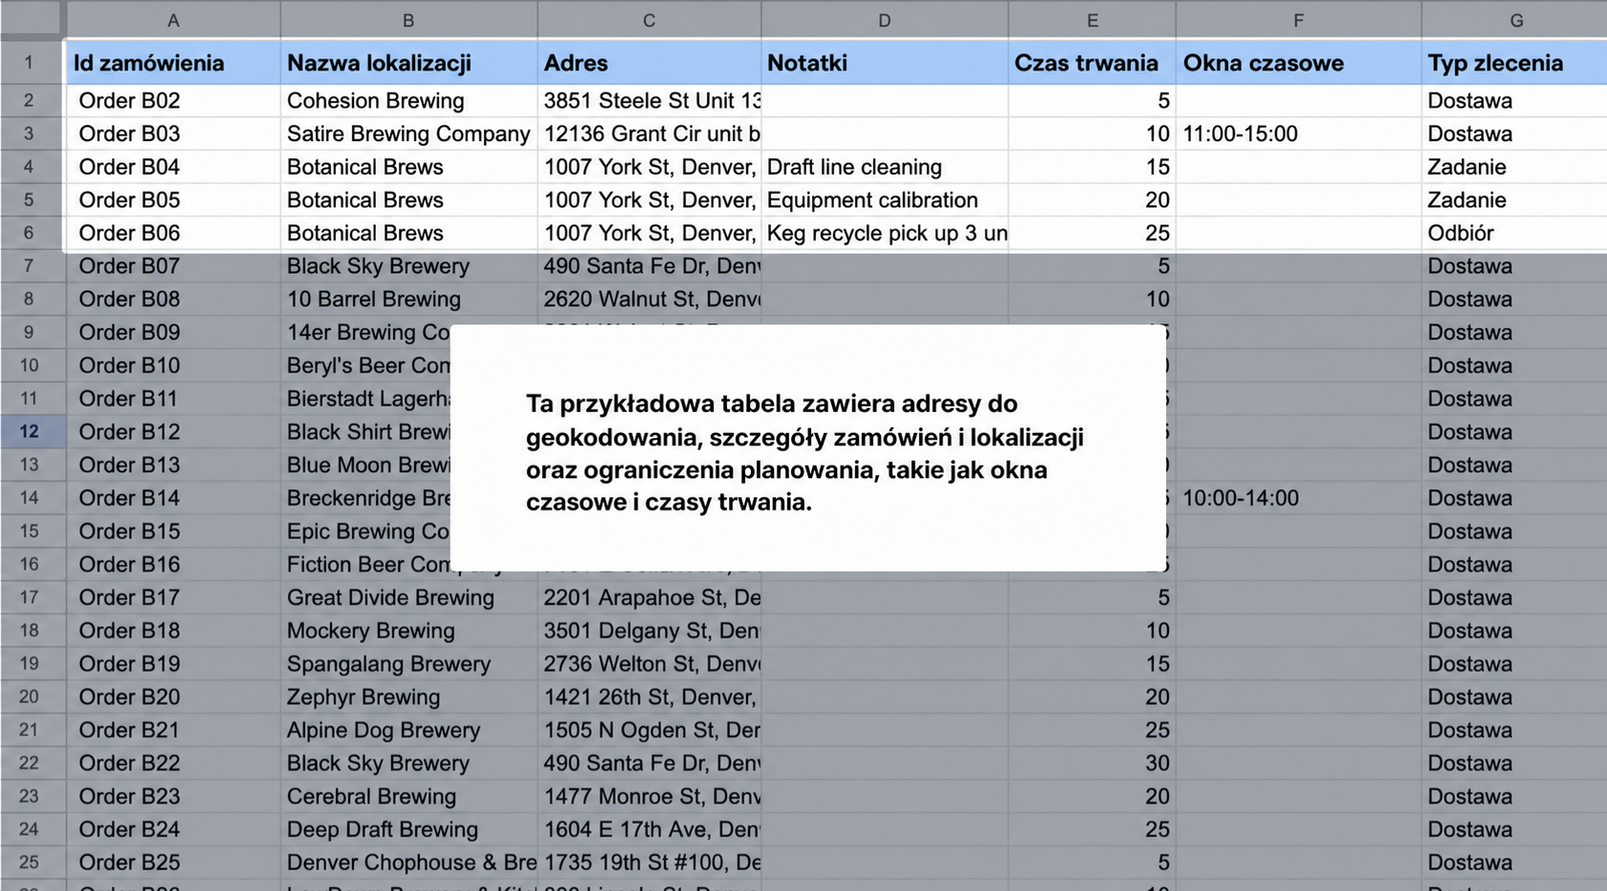Select the "Deep Draft Brewing" cell
The width and height of the screenshot is (1607, 891).
[408, 829]
